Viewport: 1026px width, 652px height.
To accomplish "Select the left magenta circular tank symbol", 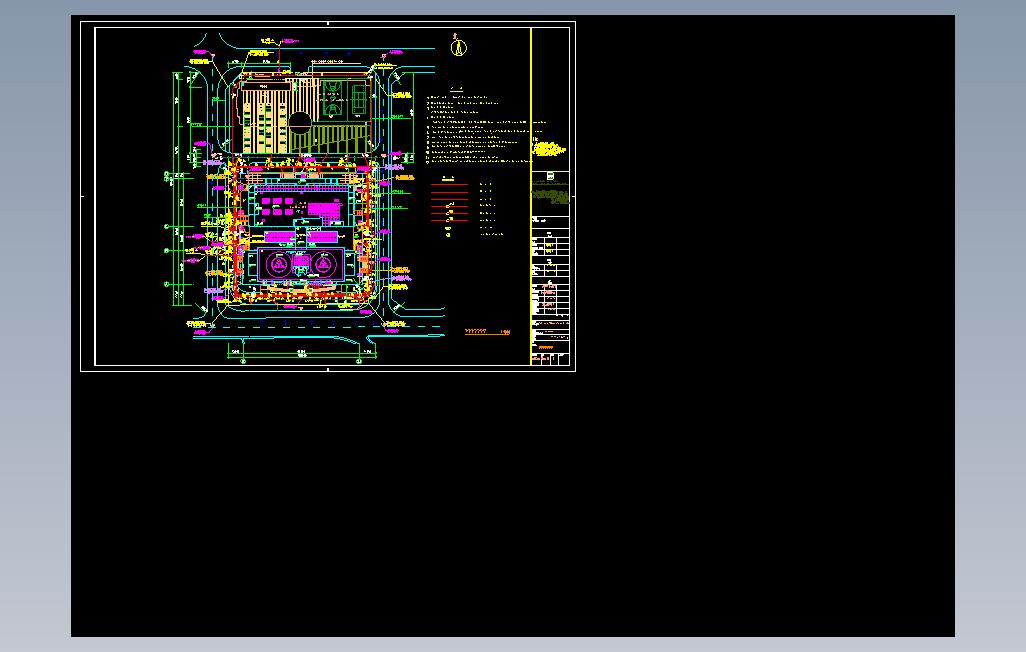I will (278, 264).
